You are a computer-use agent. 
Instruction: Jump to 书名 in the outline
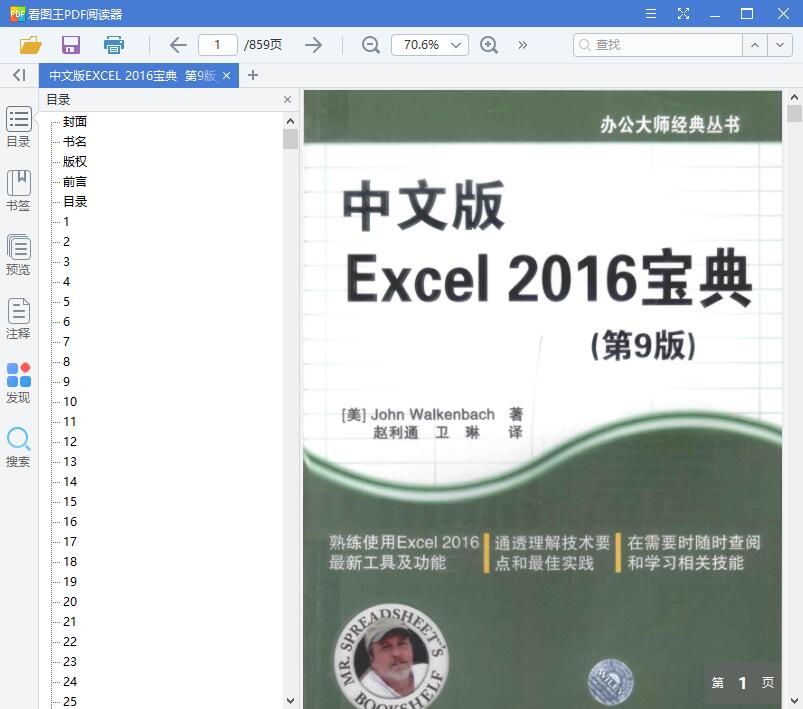click(75, 142)
